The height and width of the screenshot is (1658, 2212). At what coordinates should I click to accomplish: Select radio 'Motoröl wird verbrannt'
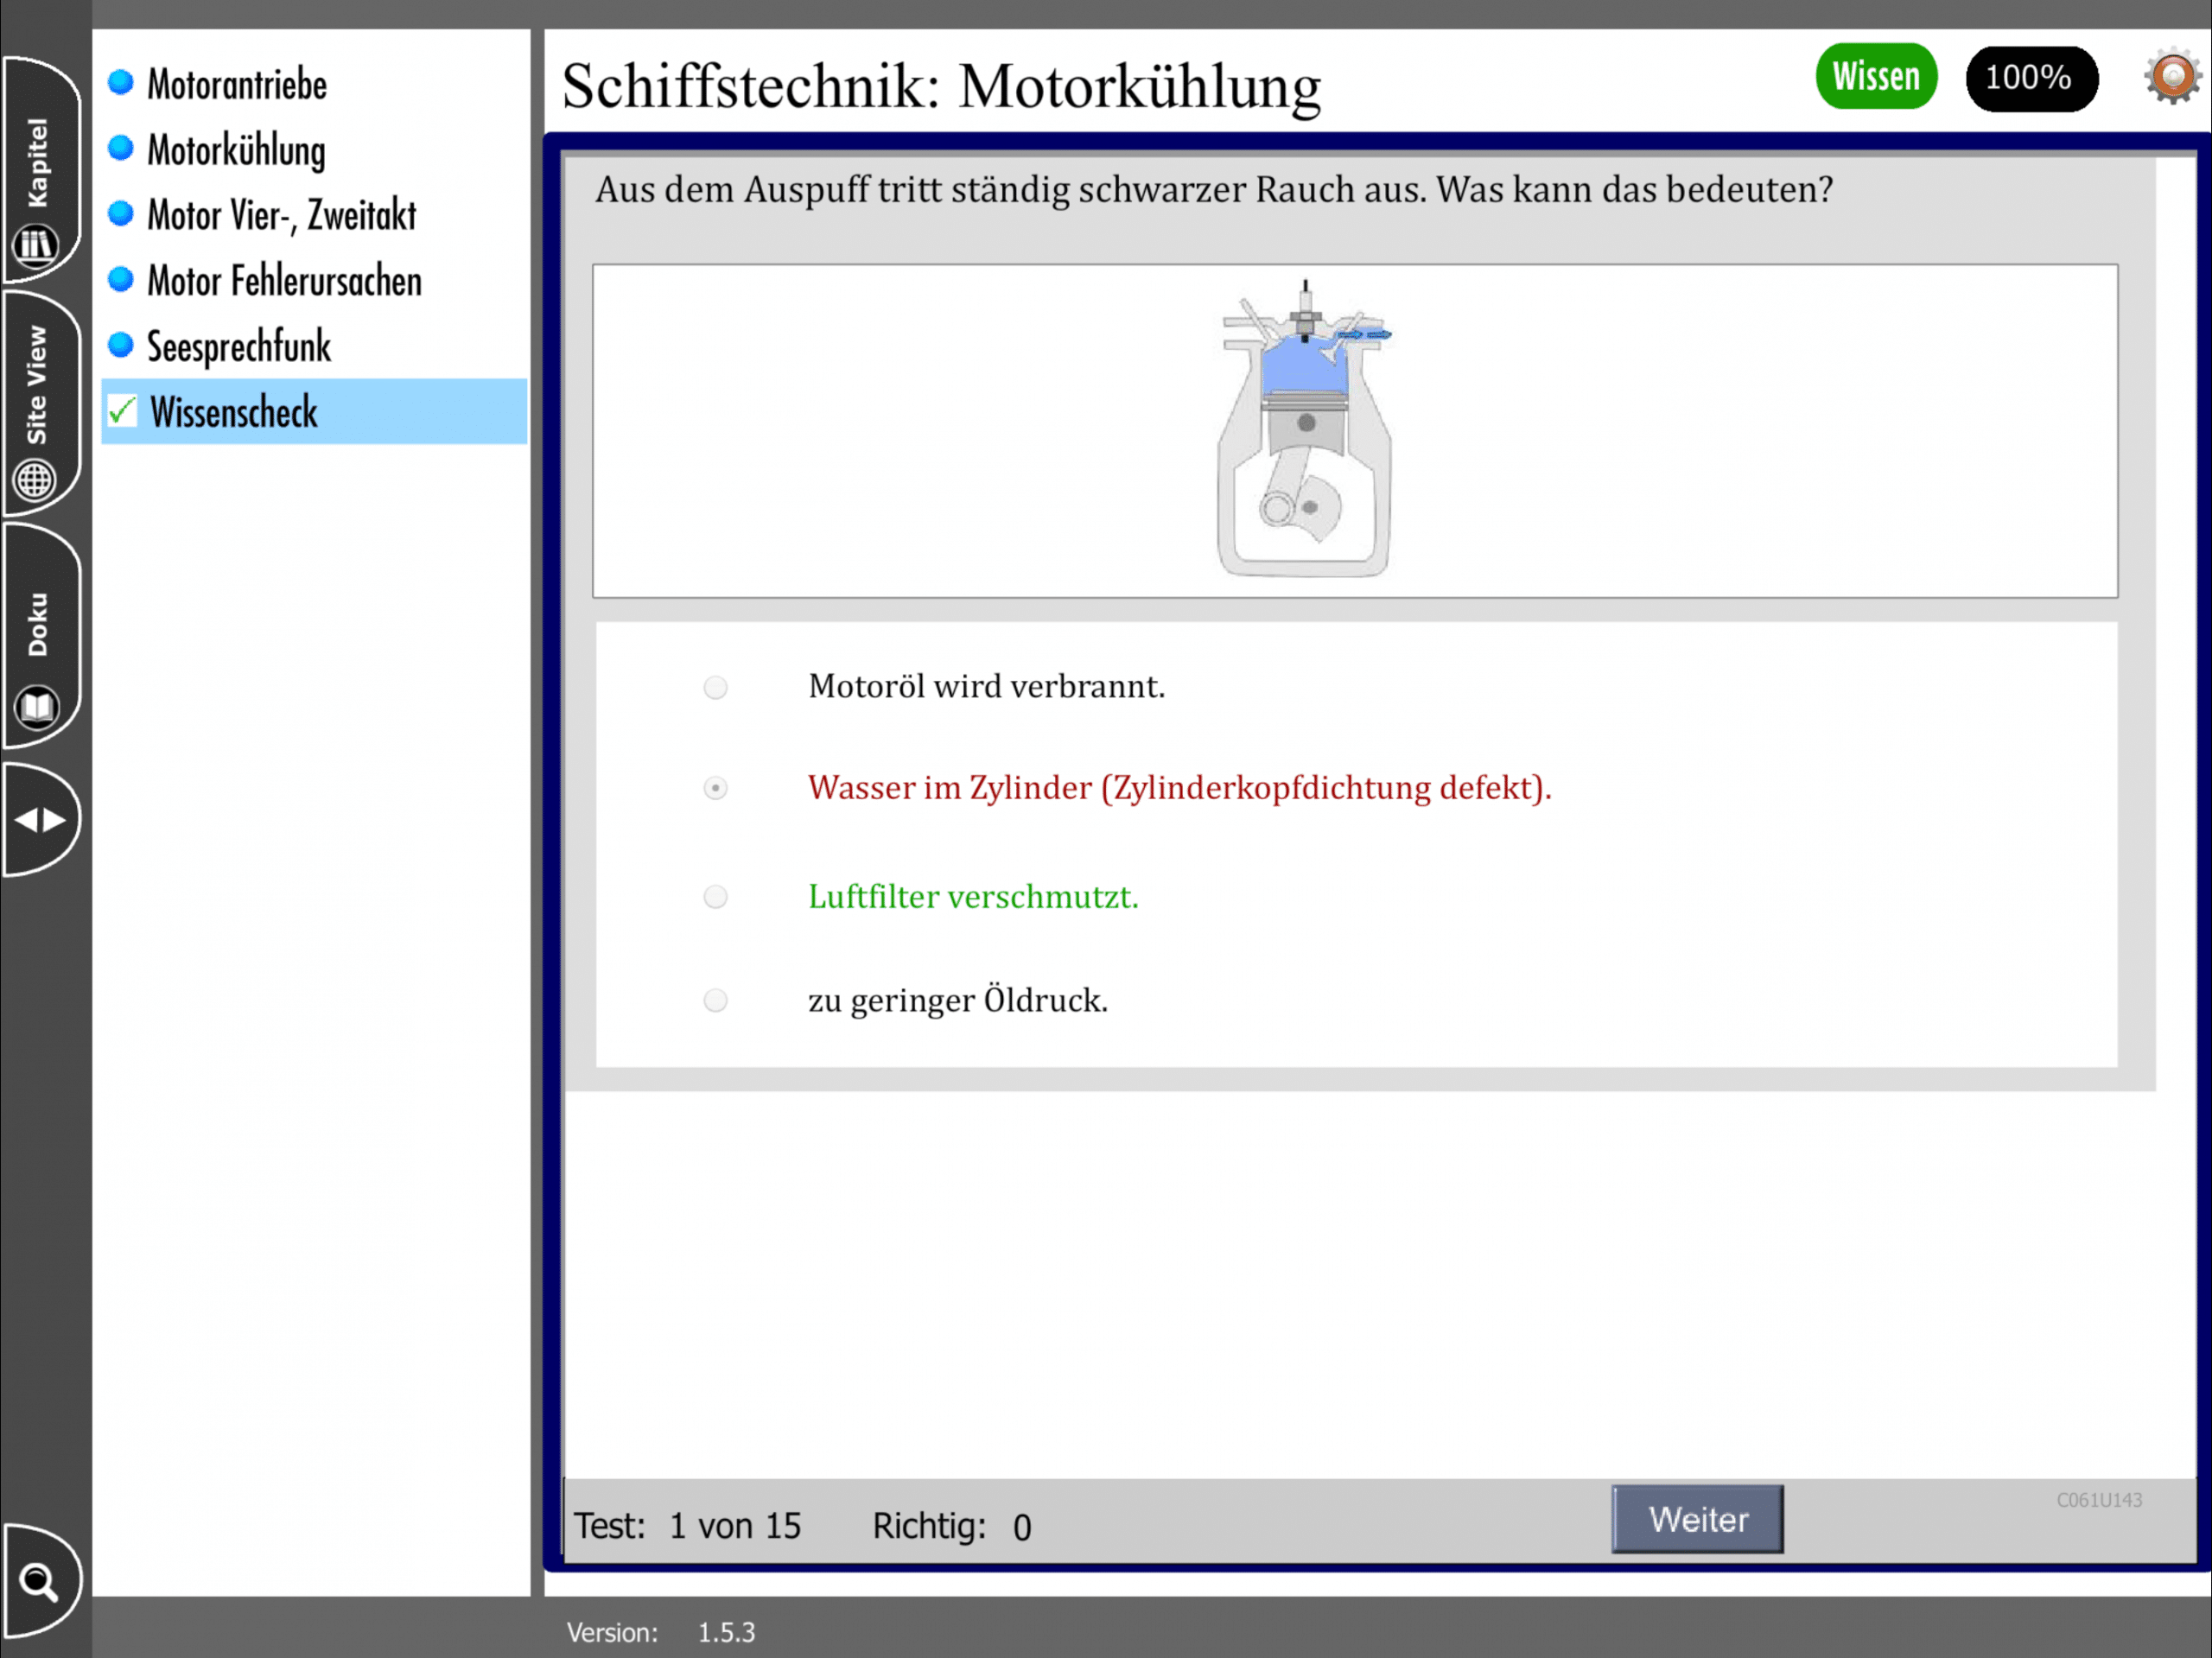tap(715, 687)
